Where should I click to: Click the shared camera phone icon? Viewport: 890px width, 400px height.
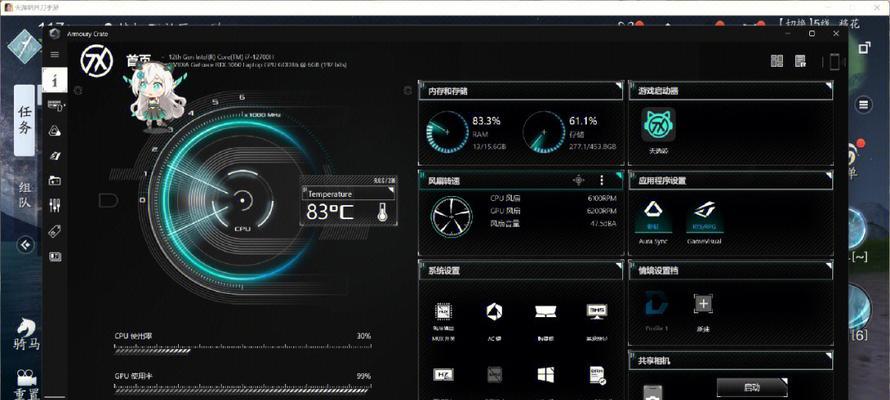[652, 392]
